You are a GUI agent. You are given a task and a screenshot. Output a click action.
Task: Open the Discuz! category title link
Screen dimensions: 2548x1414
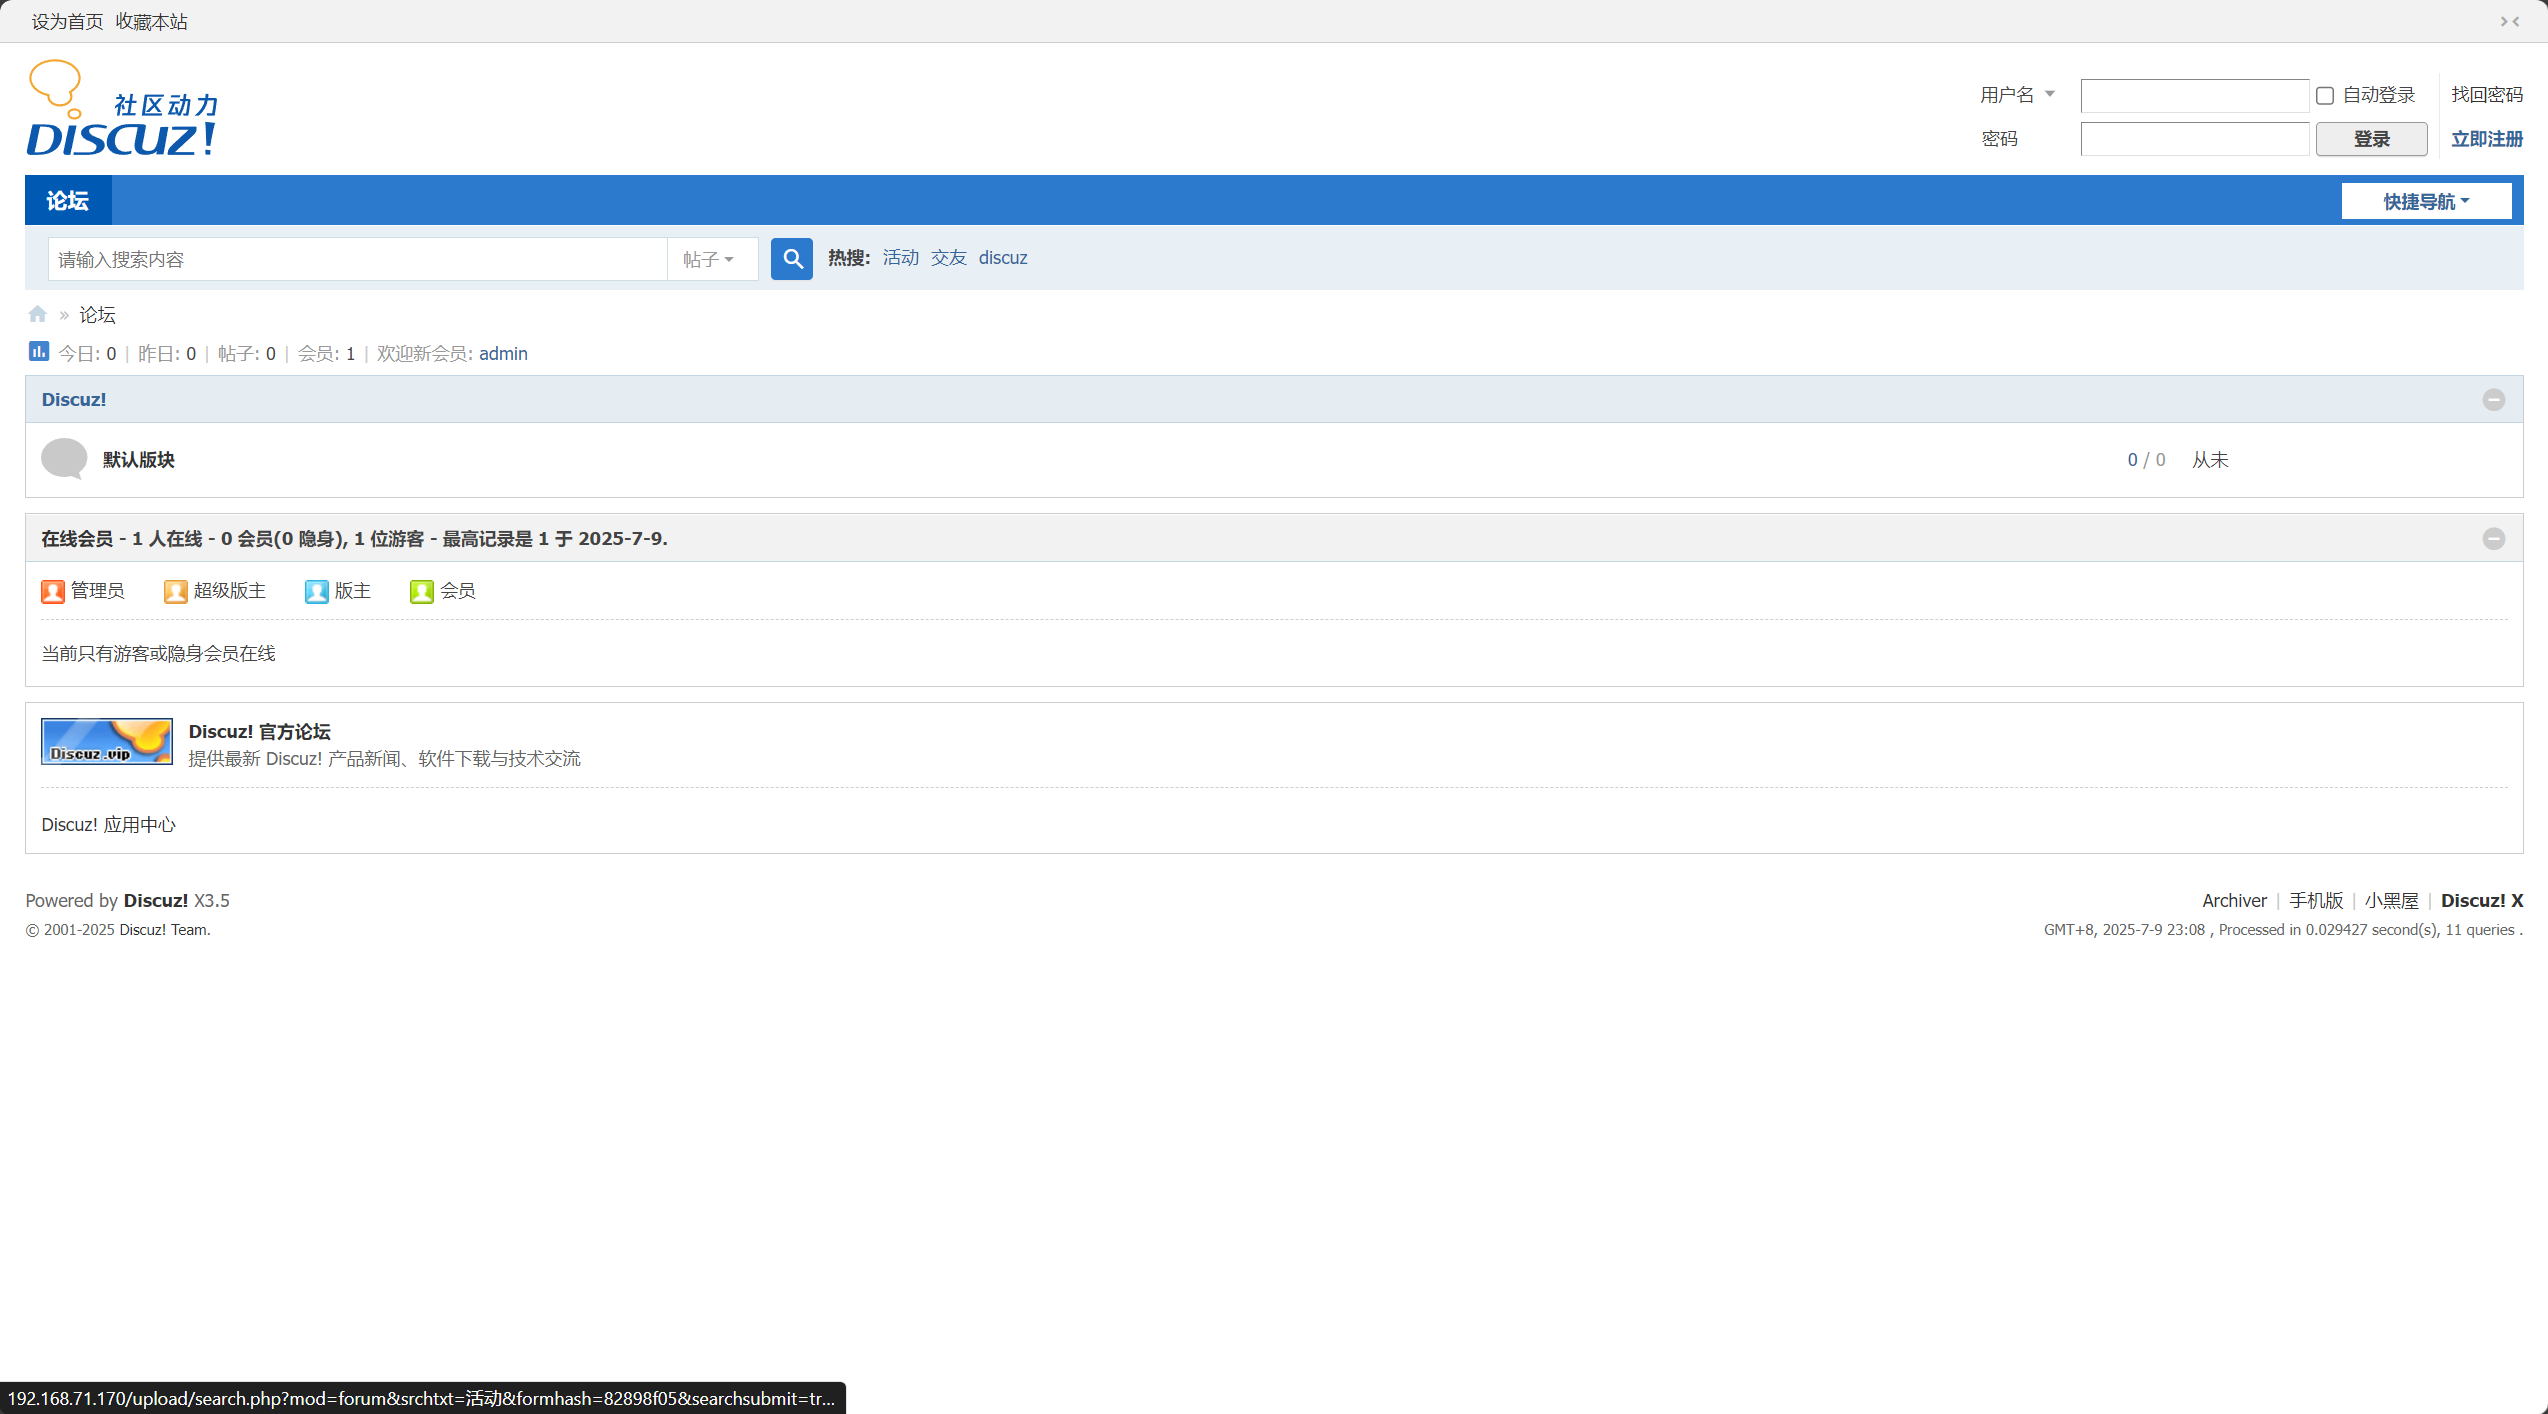coord(74,400)
